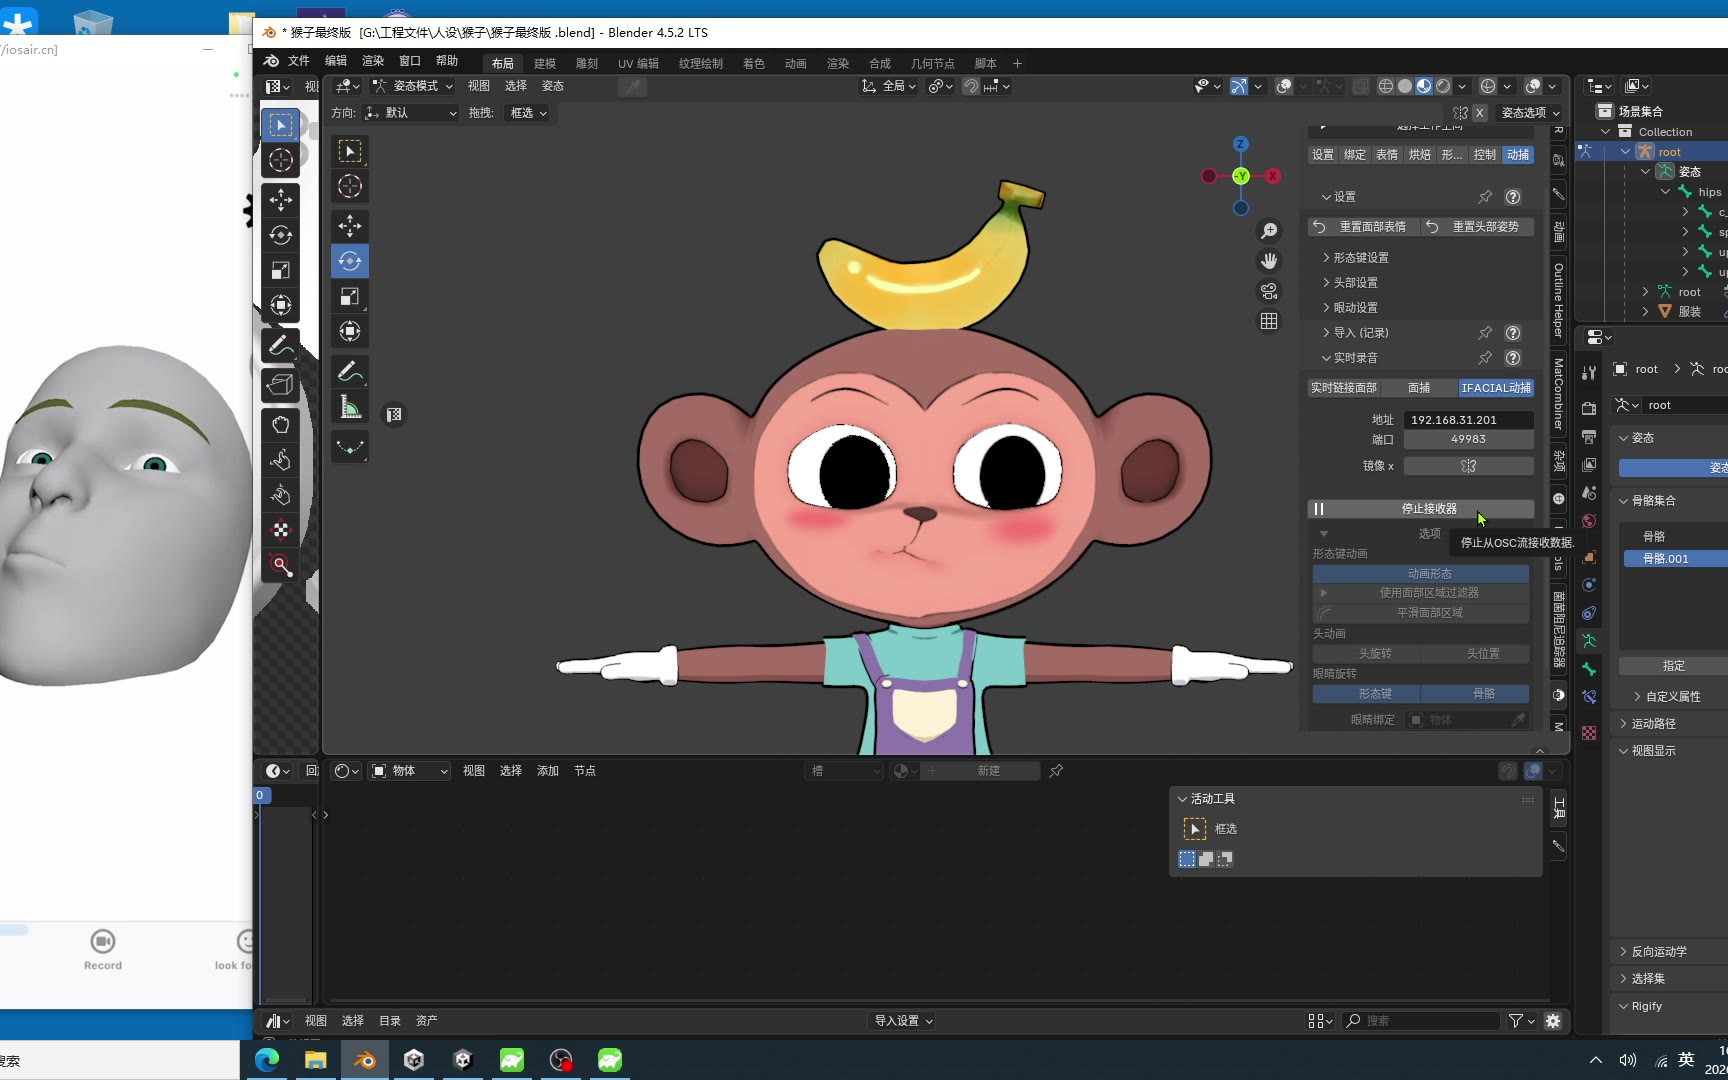
Task: Collapse the Collection tree in outliner
Action: click(x=1606, y=132)
